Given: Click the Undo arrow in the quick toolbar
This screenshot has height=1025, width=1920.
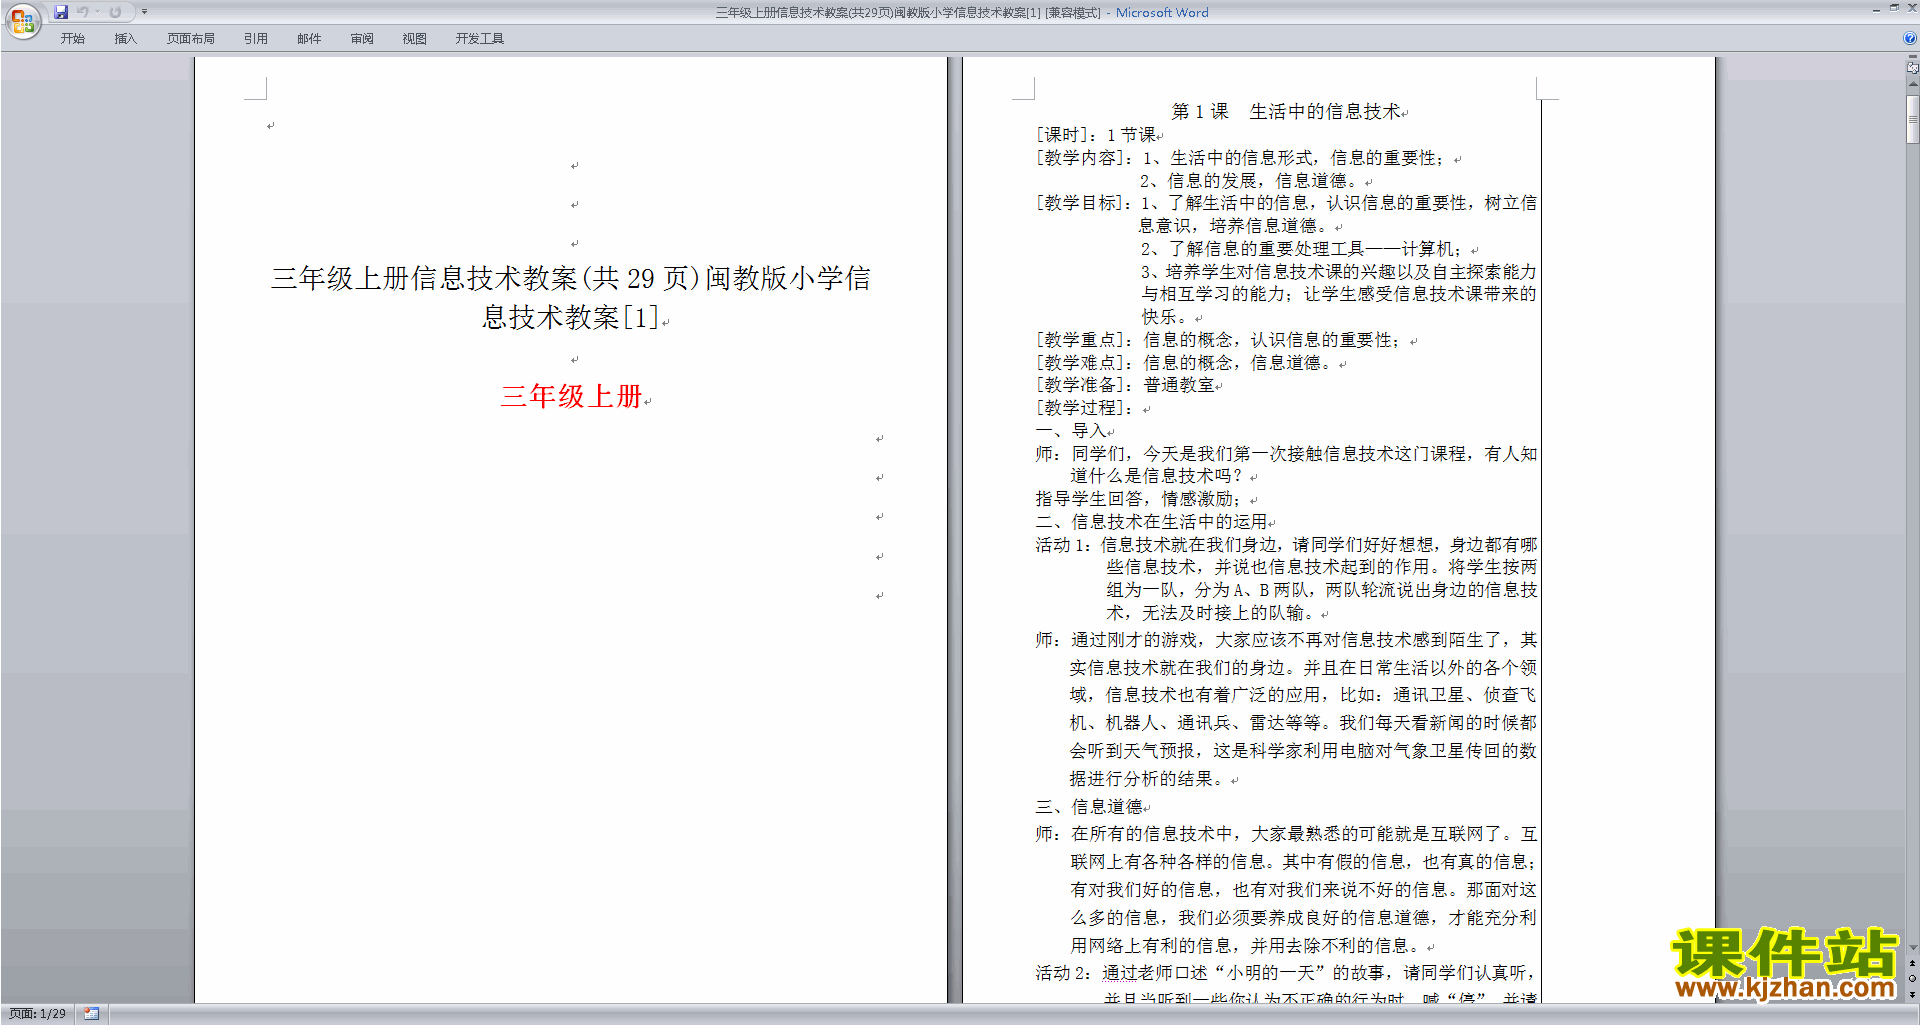Looking at the screenshot, I should pyautogui.click(x=83, y=12).
